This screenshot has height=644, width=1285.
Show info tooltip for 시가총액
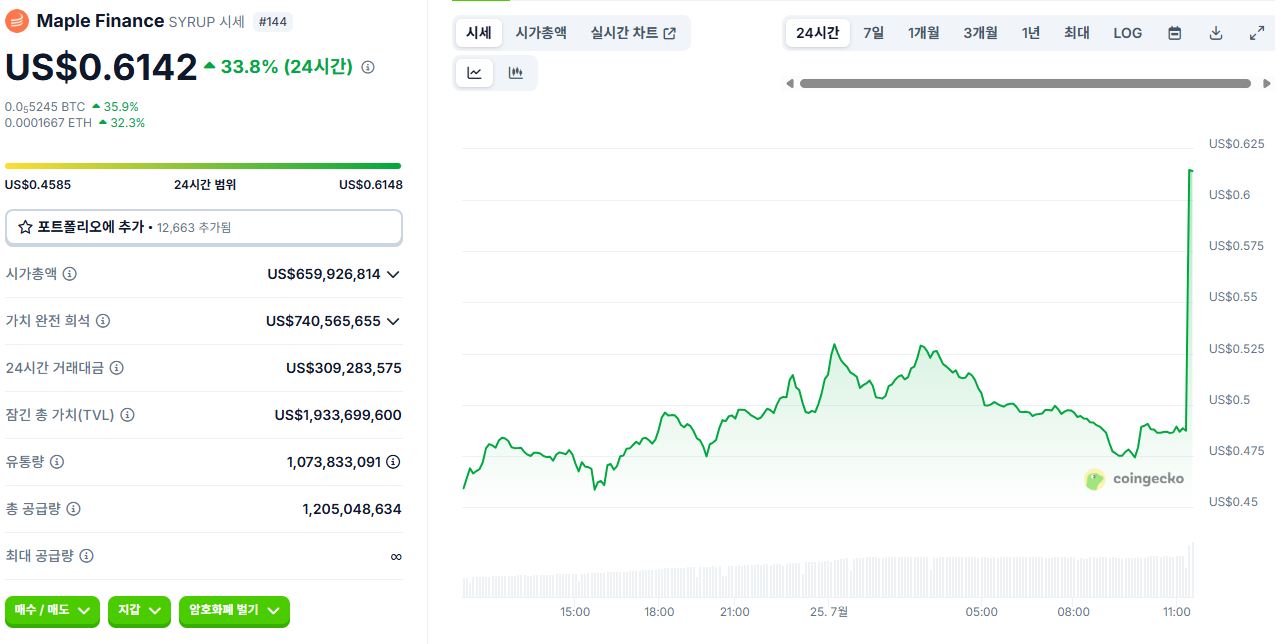(70, 273)
